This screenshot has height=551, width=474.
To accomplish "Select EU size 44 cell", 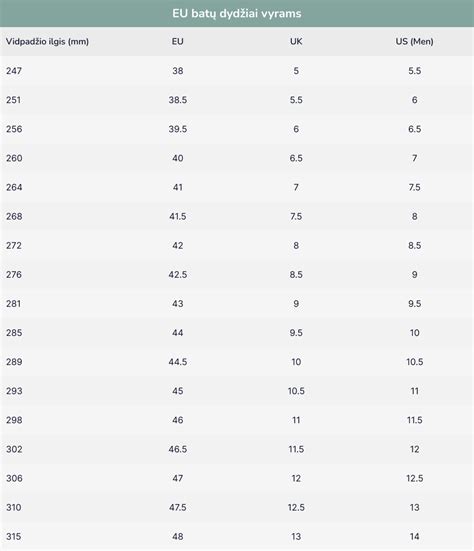I will 177,333.
